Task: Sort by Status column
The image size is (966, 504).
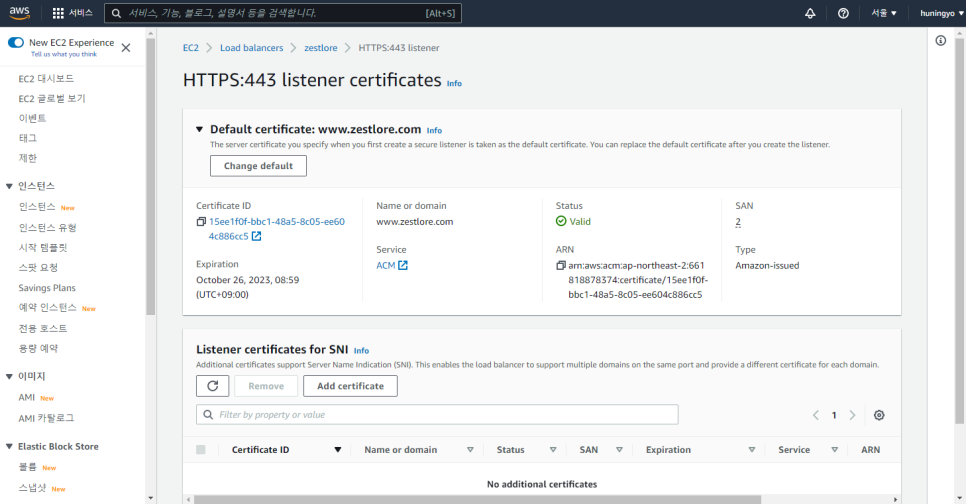Action: tap(553, 450)
